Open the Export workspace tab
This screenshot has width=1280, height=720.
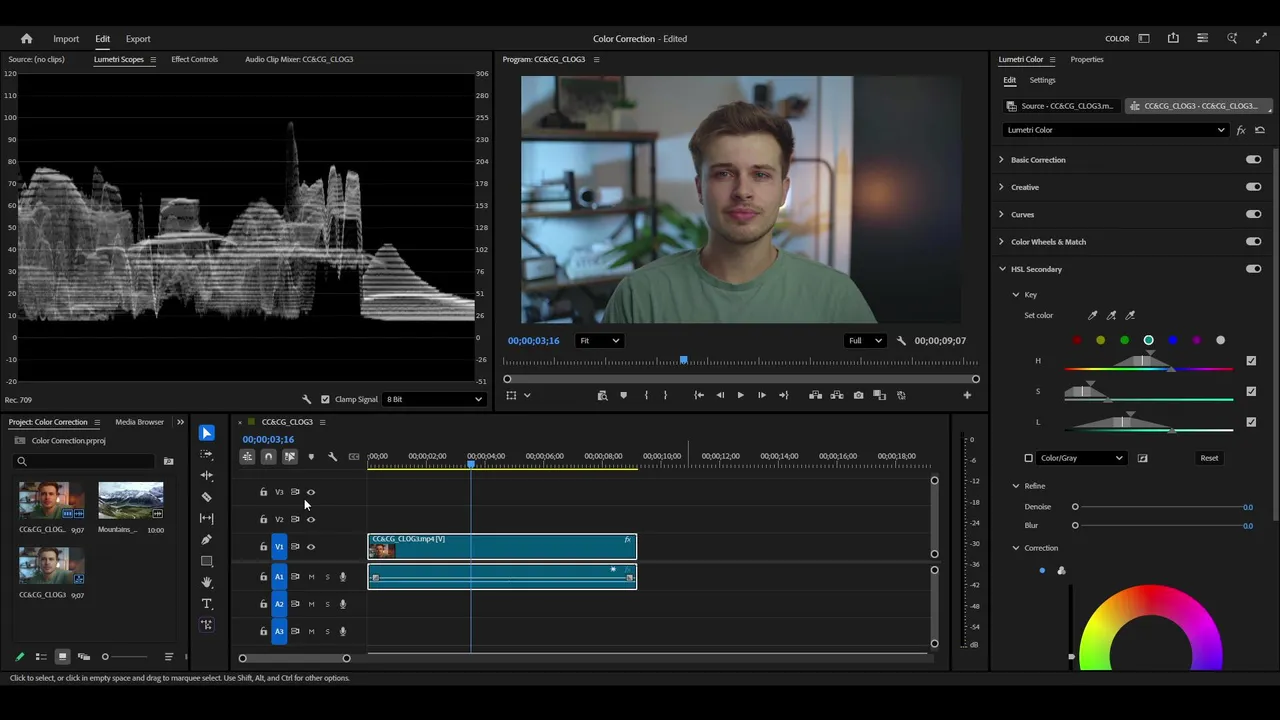click(138, 39)
